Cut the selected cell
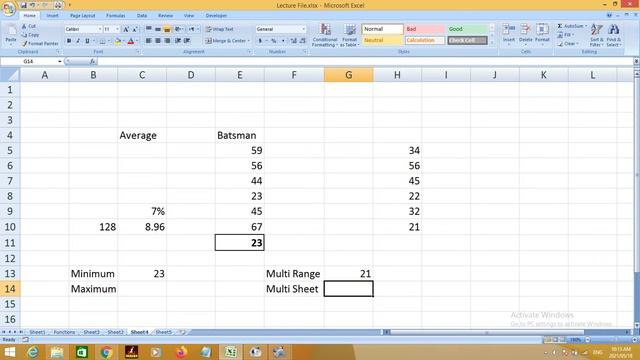This screenshot has width=640, height=360. [29, 26]
